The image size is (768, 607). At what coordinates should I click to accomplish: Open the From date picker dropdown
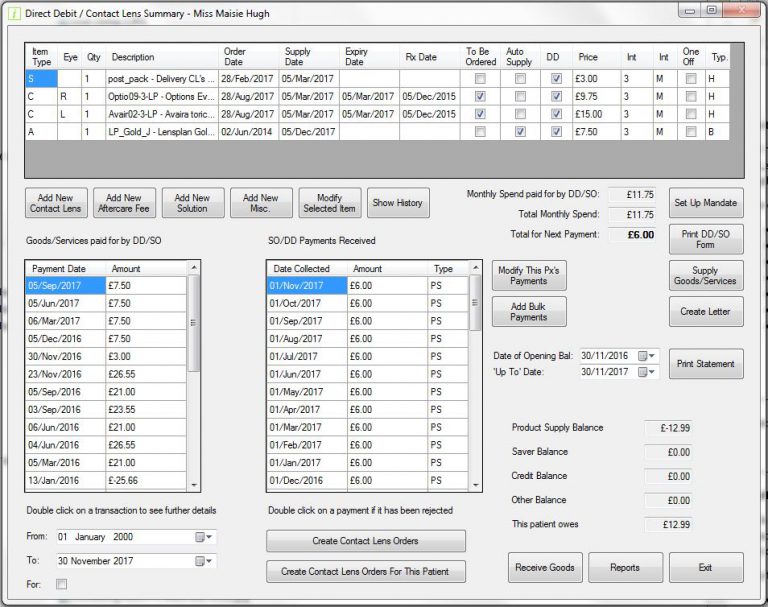204,537
